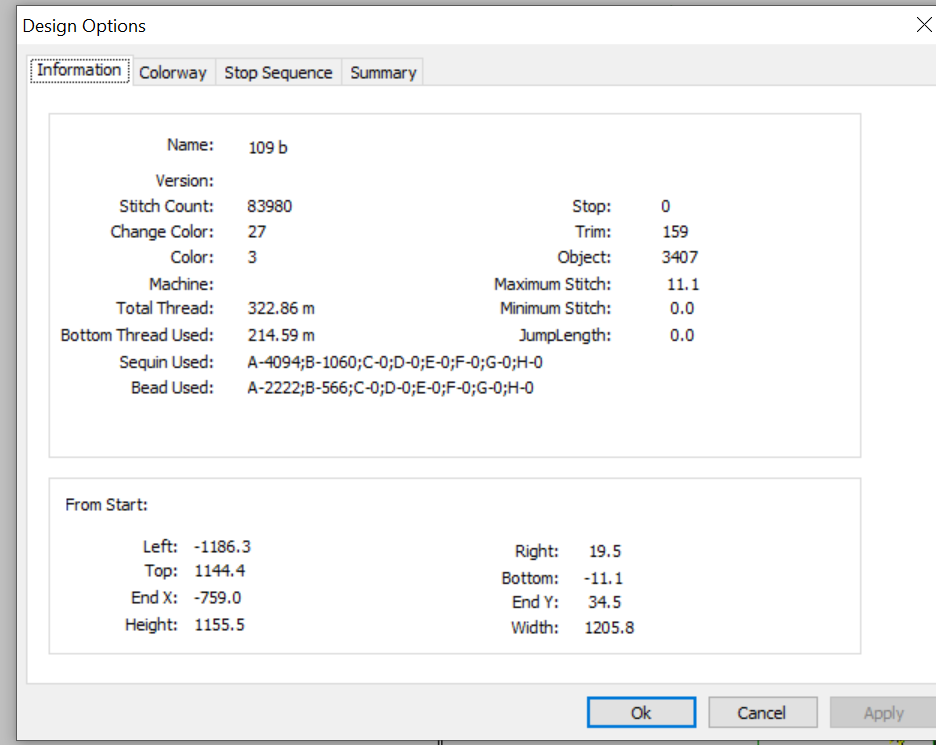Image resolution: width=936 pixels, height=745 pixels.
Task: Click the greyed Apply button
Action: 883,713
